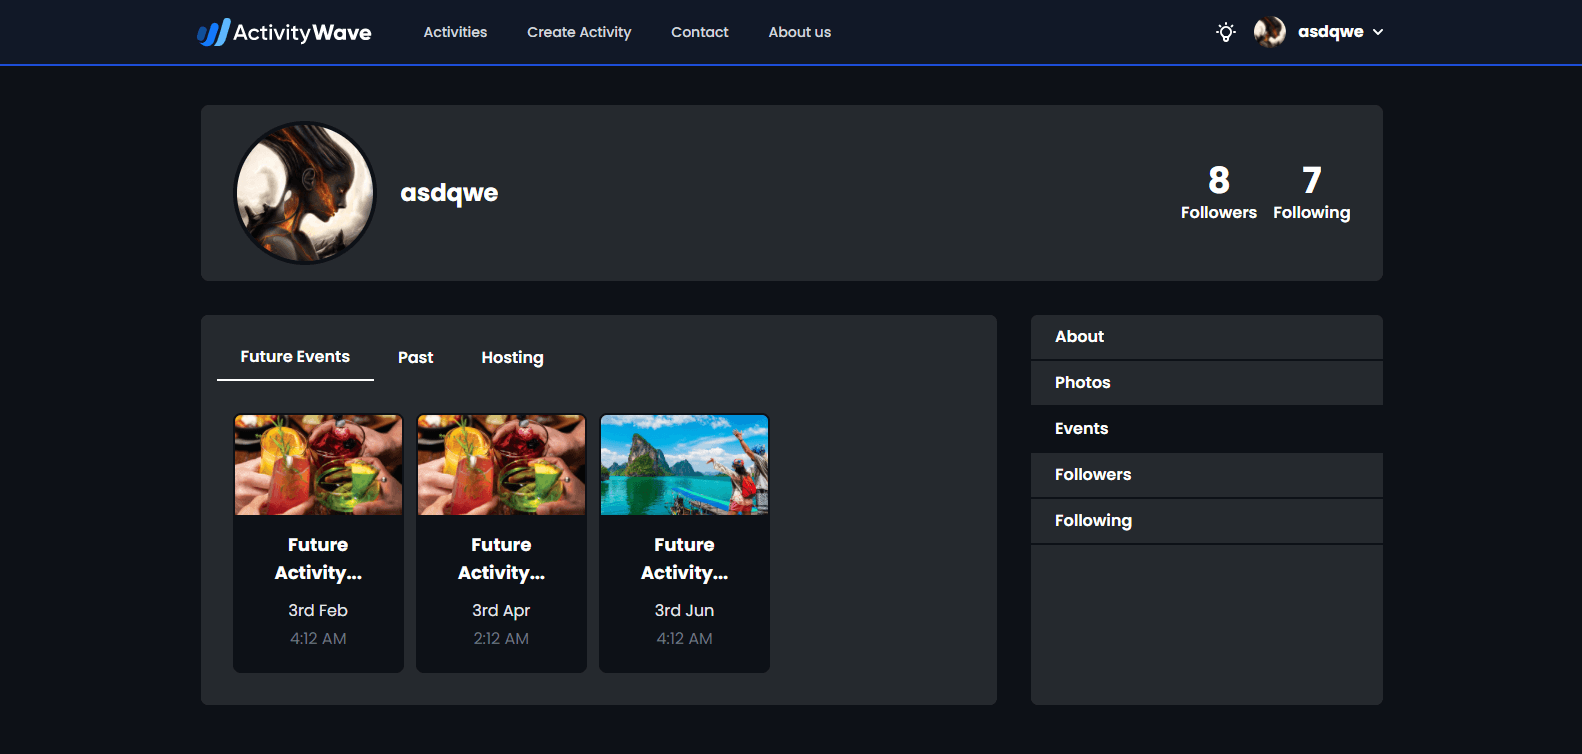This screenshot has width=1582, height=754.
Task: Open About us in the navbar
Action: click(x=800, y=32)
